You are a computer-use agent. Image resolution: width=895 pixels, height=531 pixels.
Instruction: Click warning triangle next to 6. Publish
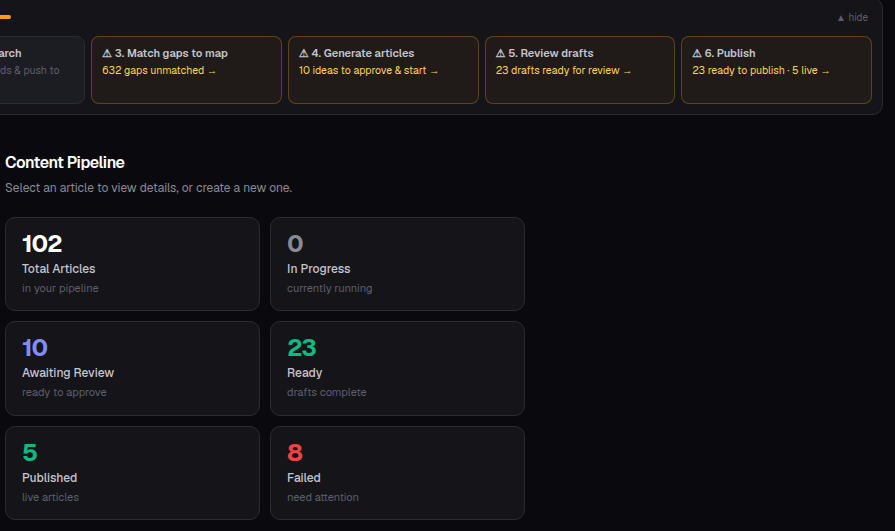tap(697, 53)
